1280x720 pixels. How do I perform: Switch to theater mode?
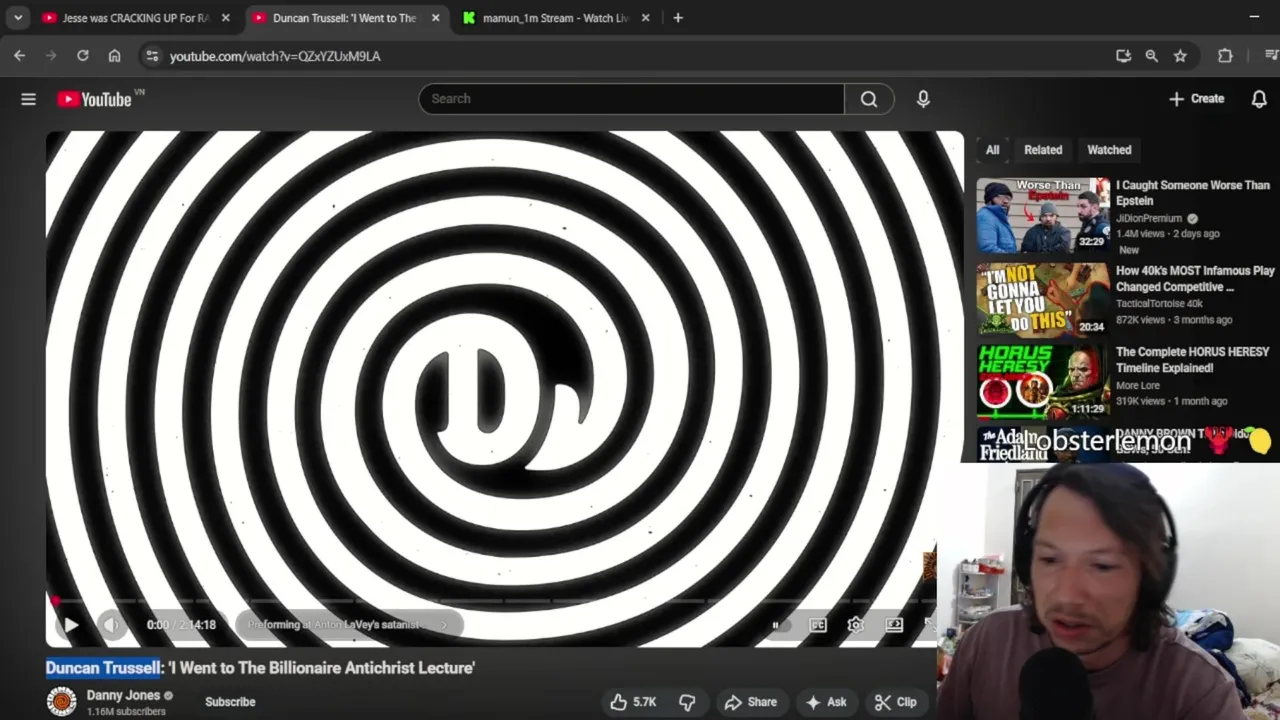click(x=894, y=625)
